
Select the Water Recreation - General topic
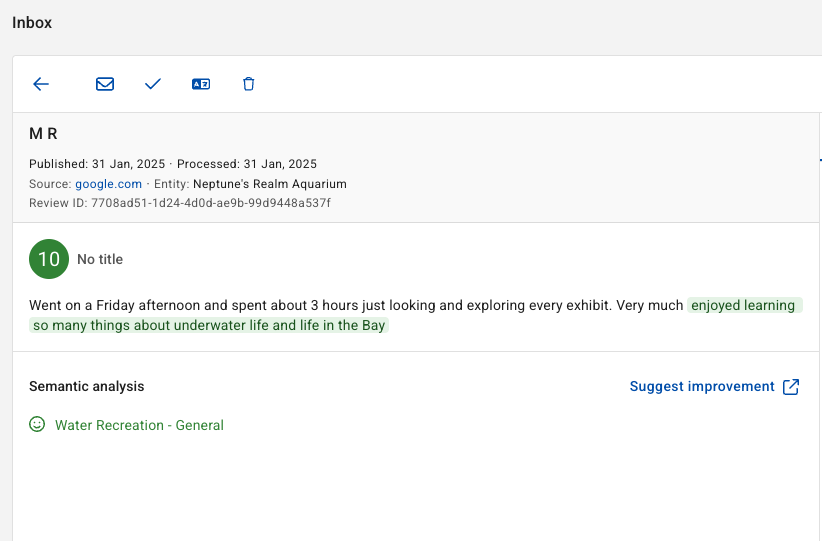139,425
